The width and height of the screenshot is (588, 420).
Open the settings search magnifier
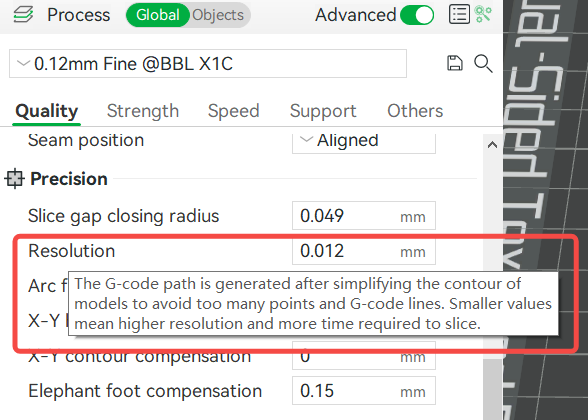pos(483,63)
